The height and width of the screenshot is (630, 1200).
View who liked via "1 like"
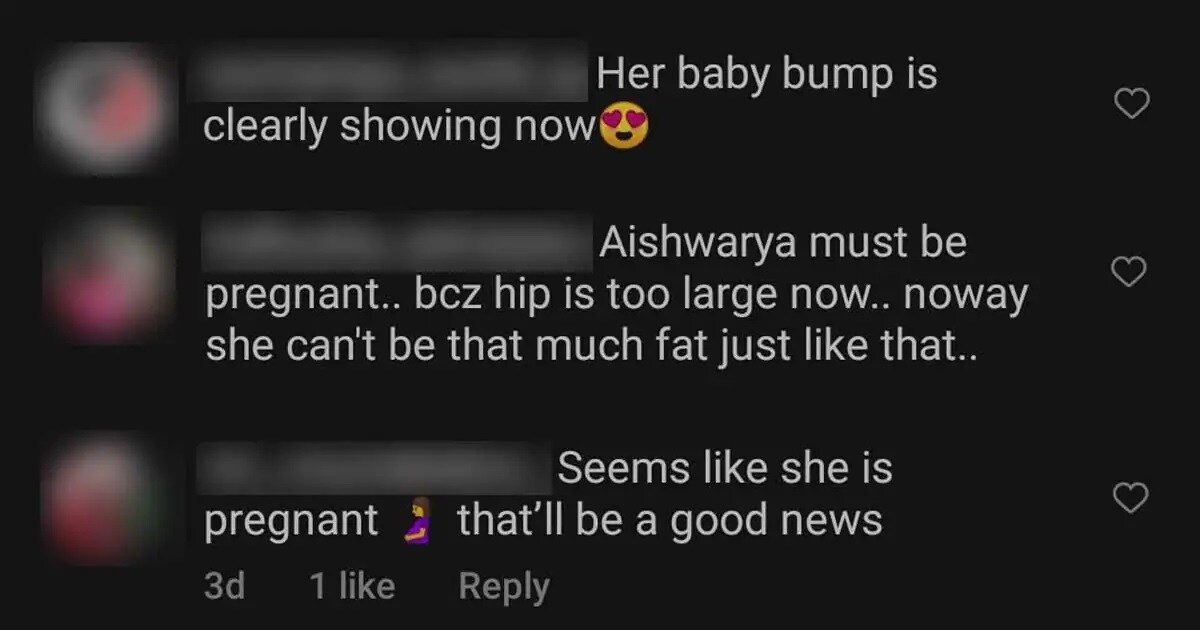[352, 586]
